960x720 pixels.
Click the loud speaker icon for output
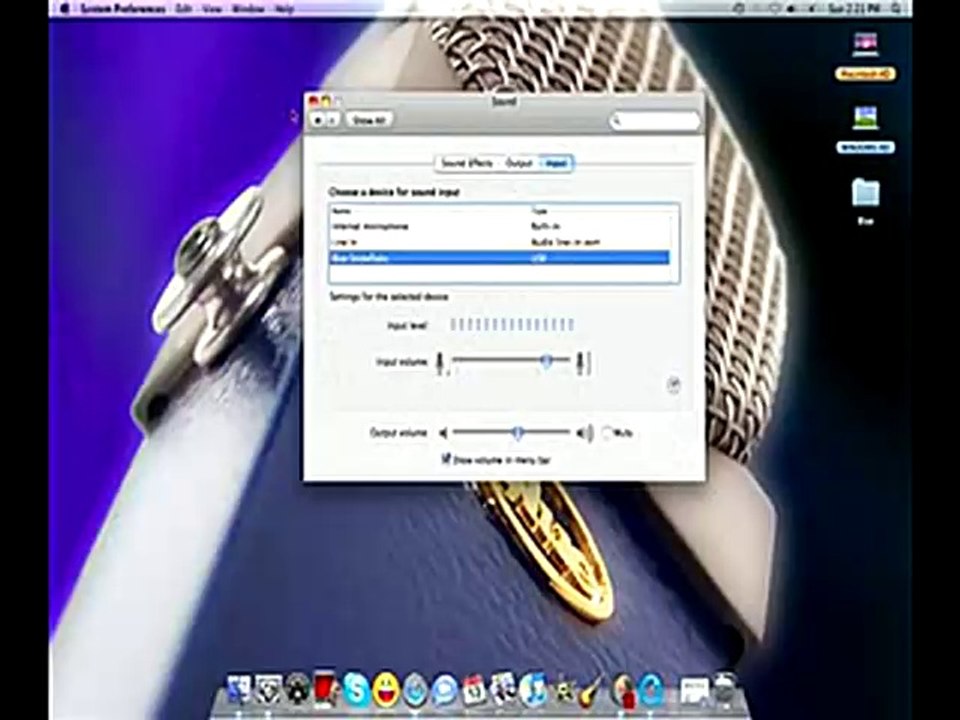click(x=585, y=433)
